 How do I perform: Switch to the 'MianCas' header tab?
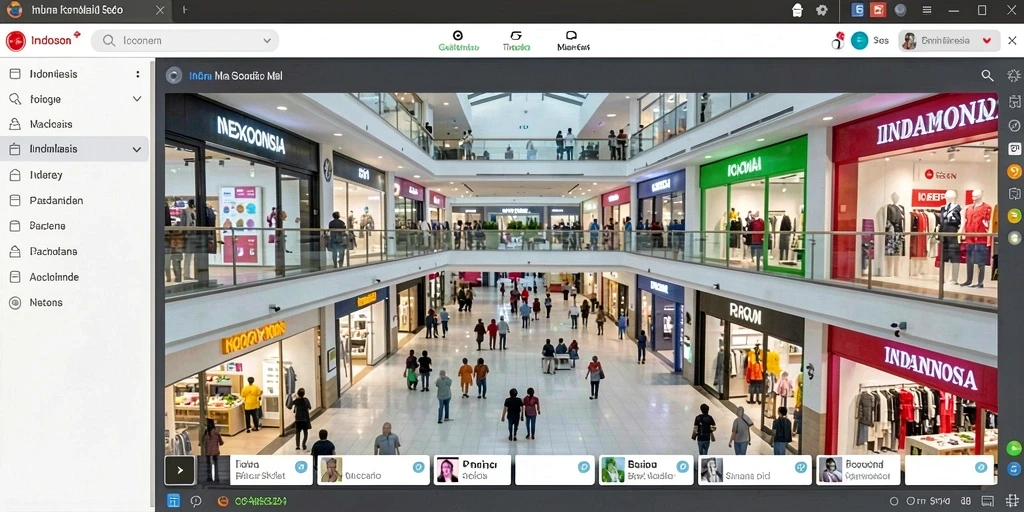[573, 41]
